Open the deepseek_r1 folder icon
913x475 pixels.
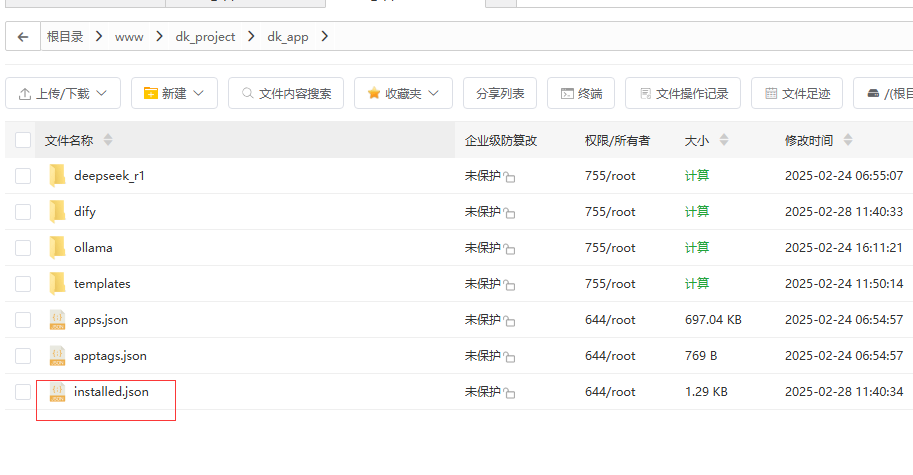pos(57,176)
